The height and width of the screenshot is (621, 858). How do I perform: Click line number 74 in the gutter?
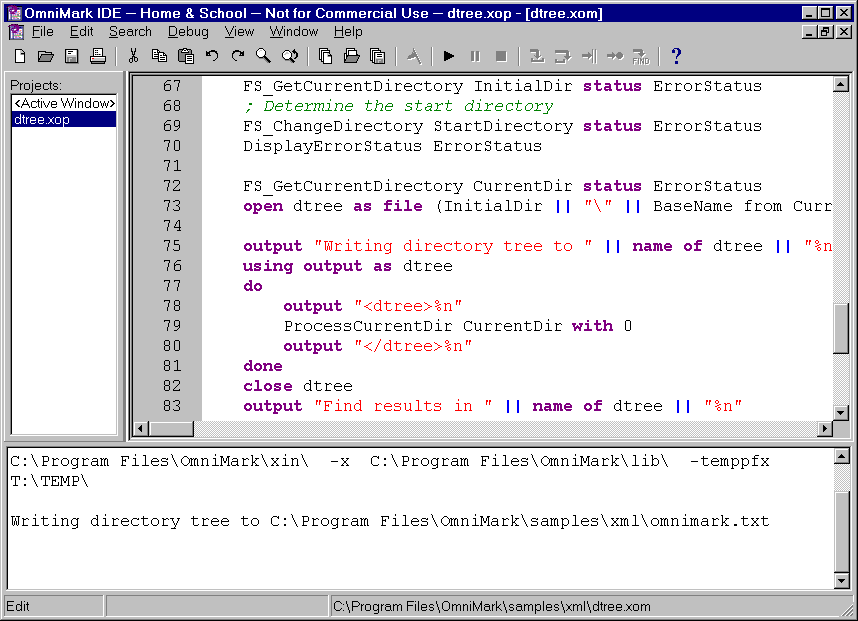[x=172, y=226]
